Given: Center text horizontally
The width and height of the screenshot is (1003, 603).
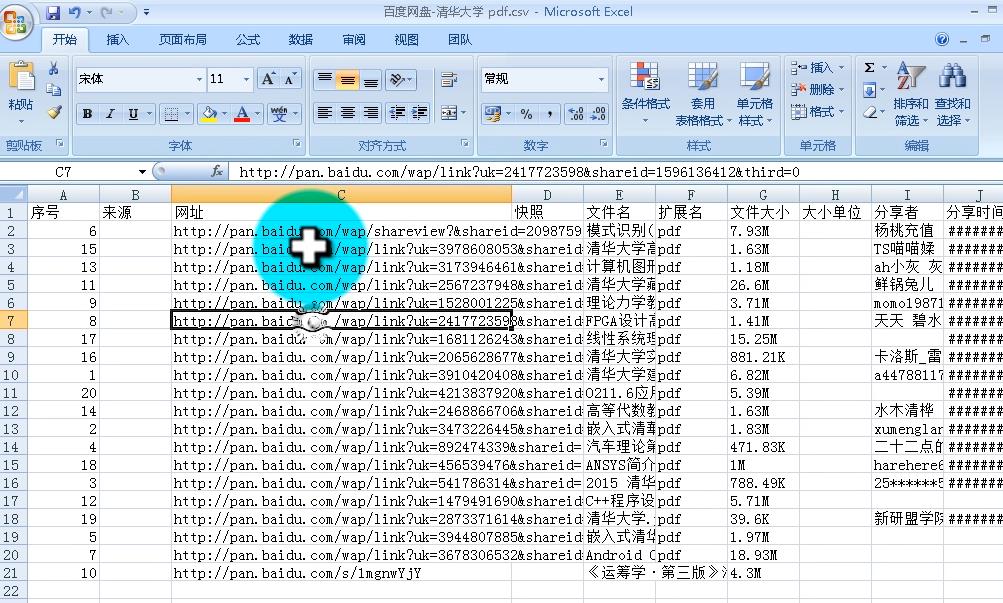Looking at the screenshot, I should pyautogui.click(x=348, y=113).
